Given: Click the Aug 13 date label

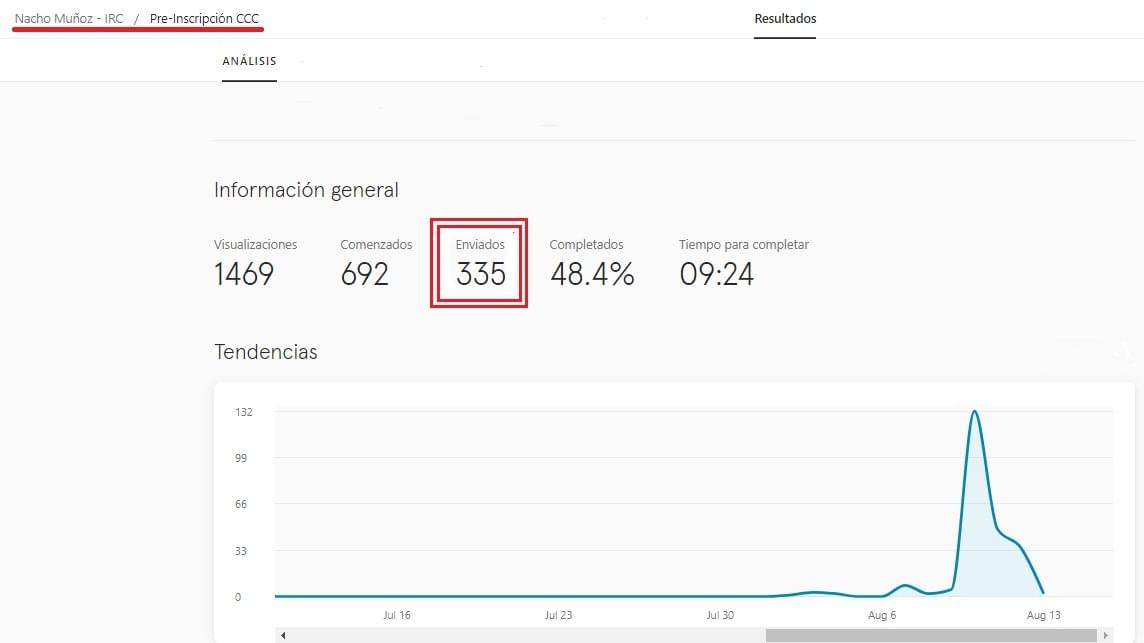Looking at the screenshot, I should click(1043, 615).
